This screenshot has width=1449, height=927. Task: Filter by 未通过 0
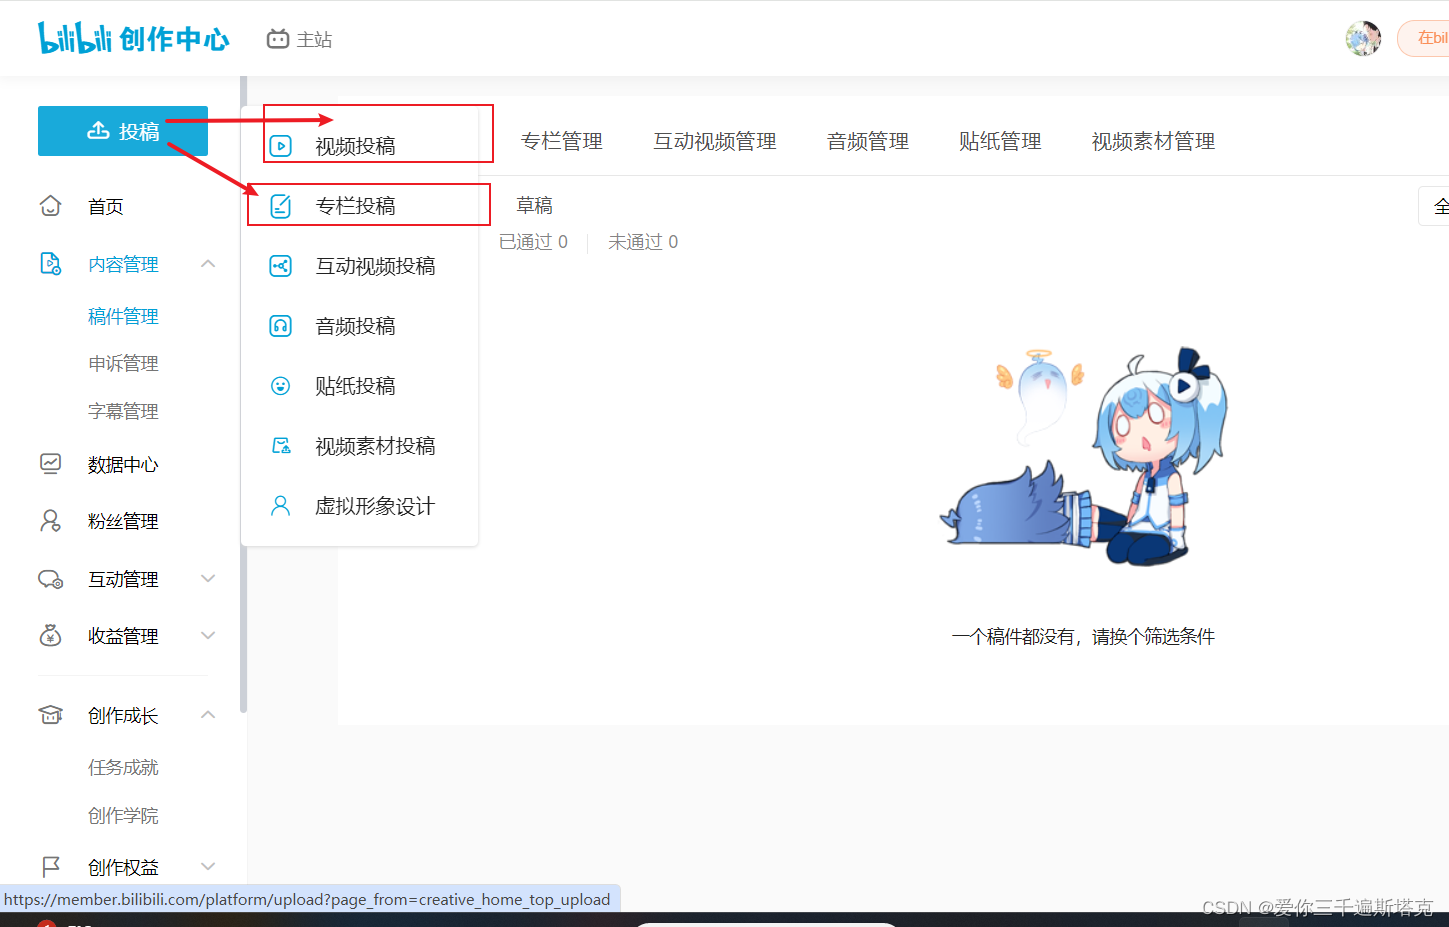pos(643,242)
